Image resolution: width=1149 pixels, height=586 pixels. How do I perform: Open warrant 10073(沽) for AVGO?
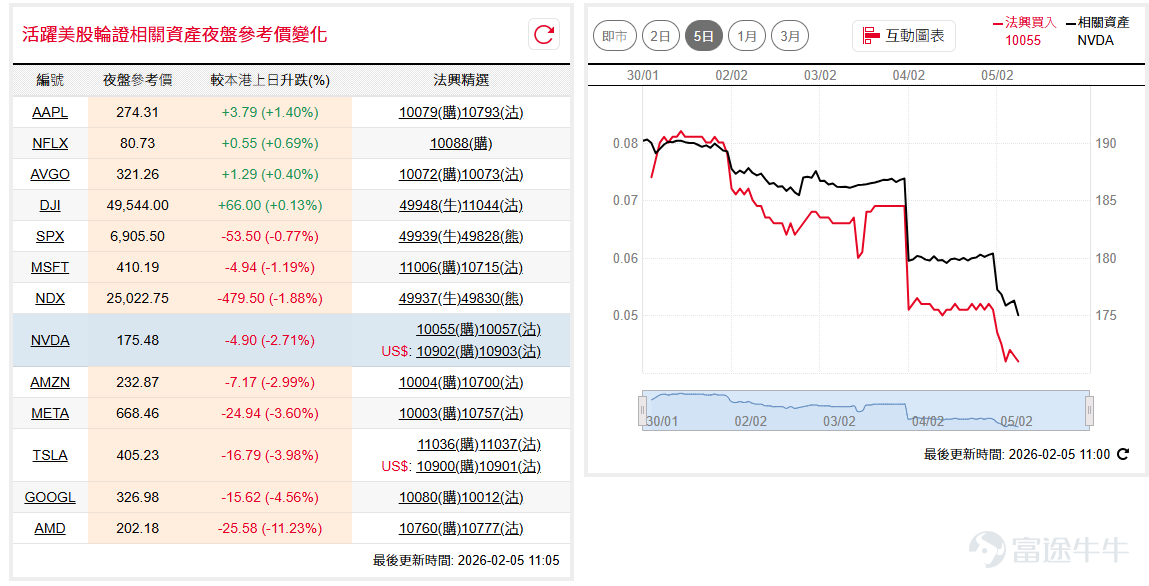point(492,174)
